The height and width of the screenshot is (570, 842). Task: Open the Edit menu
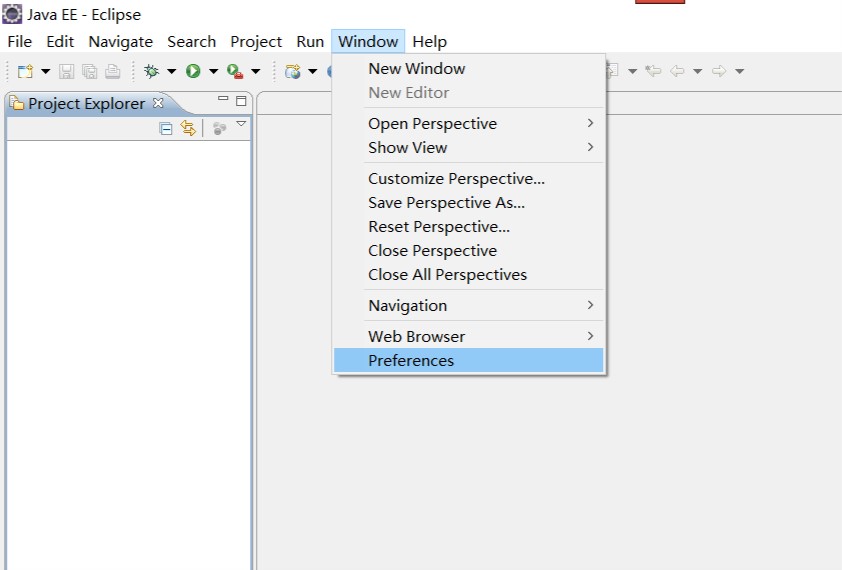click(60, 41)
